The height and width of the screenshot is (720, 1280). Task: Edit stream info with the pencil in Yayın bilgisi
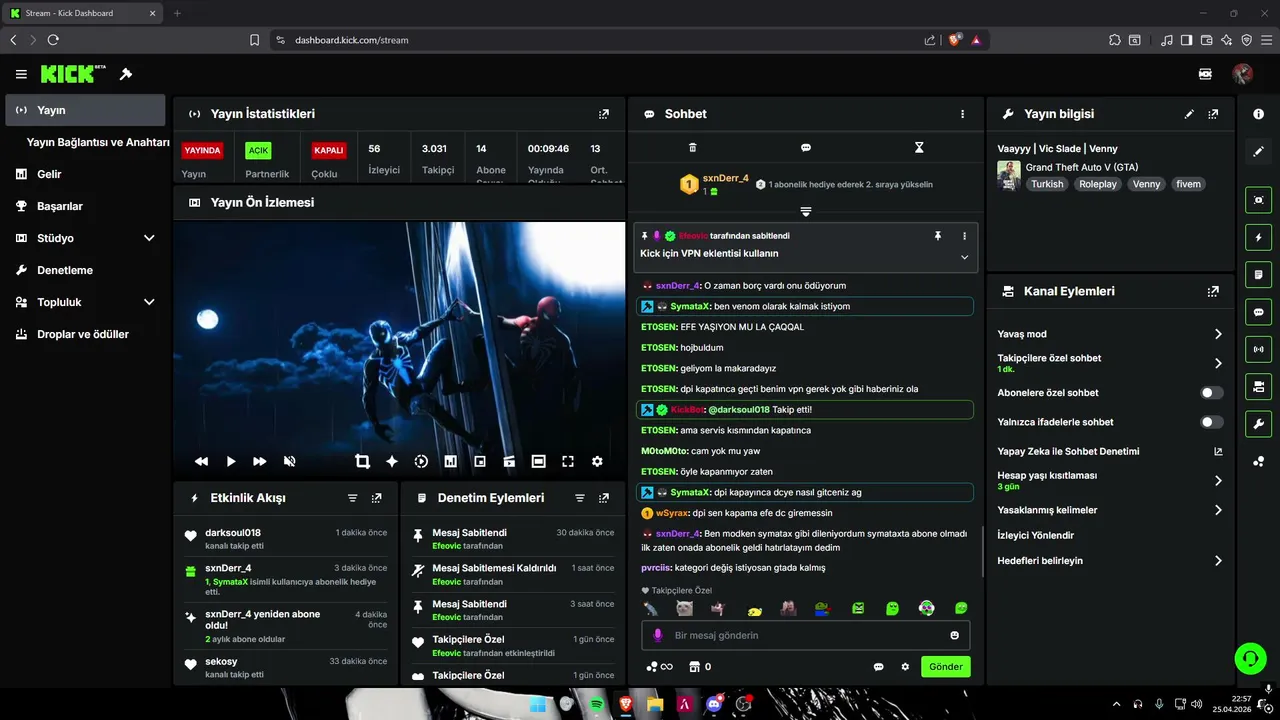click(x=1189, y=114)
